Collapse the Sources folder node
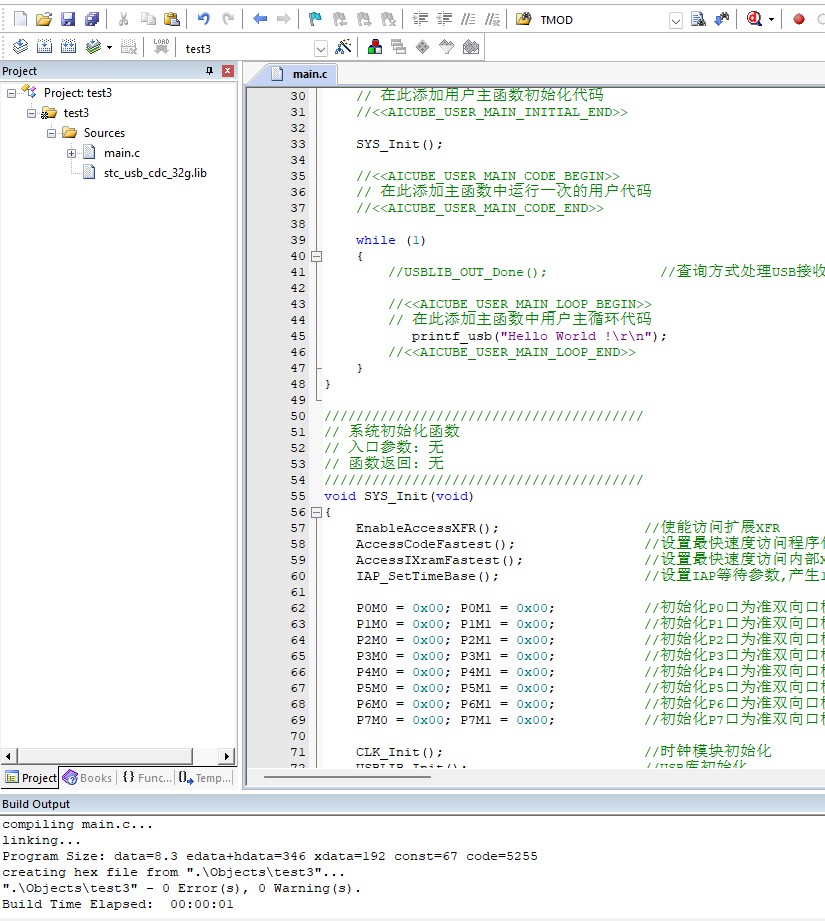The image size is (825, 921). tap(51, 133)
